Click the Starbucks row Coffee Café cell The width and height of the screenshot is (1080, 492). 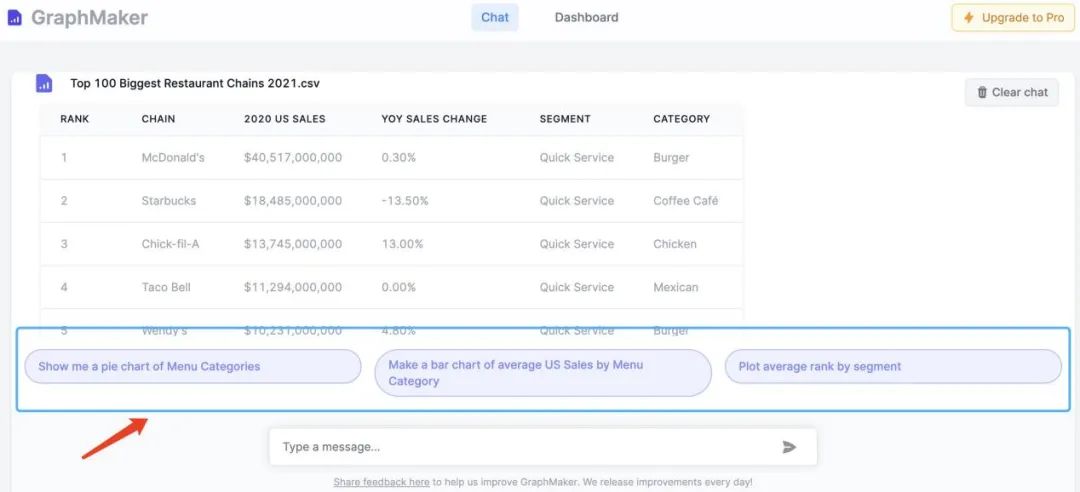685,201
